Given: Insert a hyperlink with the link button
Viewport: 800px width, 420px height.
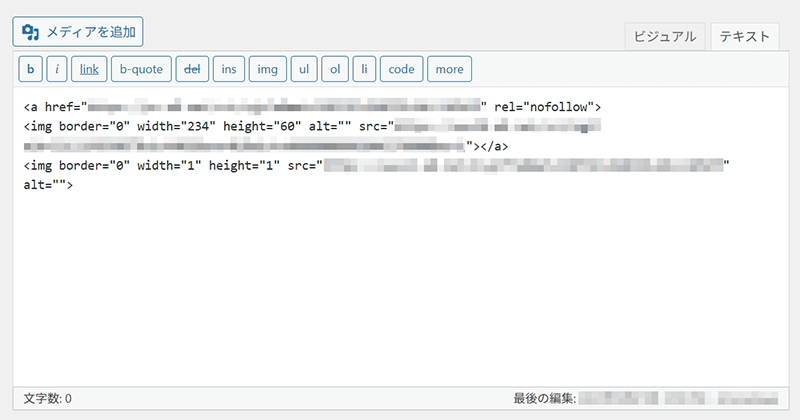Looking at the screenshot, I should tap(89, 69).
